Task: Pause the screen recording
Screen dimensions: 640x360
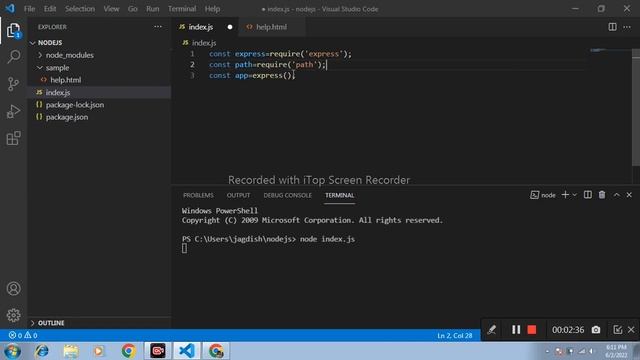Action: [x=516, y=329]
